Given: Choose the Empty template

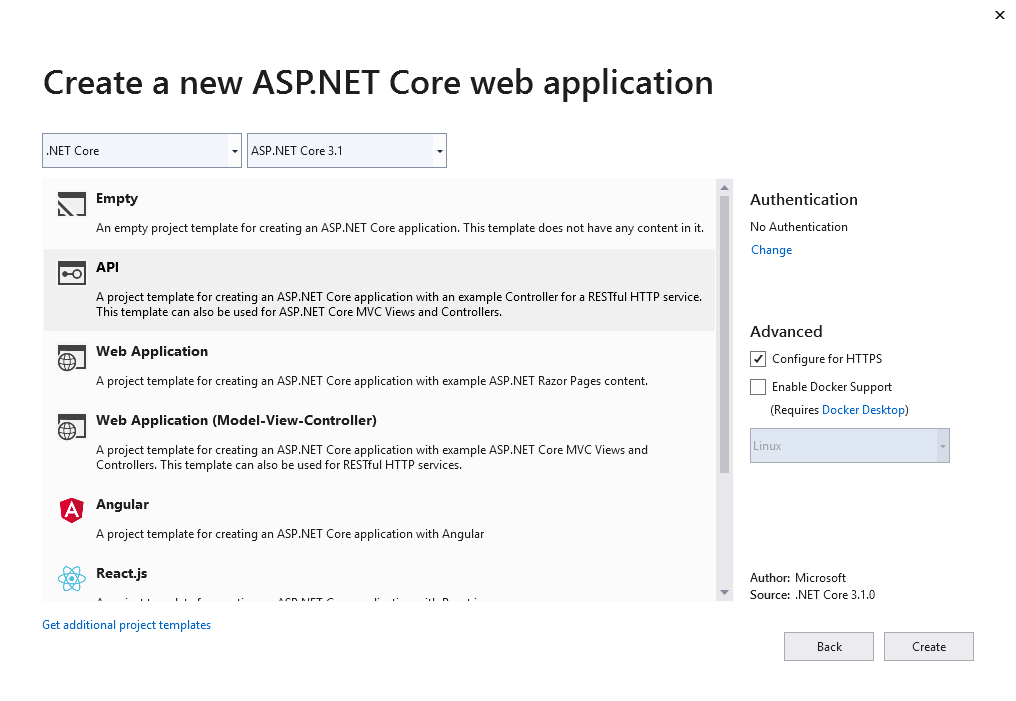Looking at the screenshot, I should (x=300, y=210).
